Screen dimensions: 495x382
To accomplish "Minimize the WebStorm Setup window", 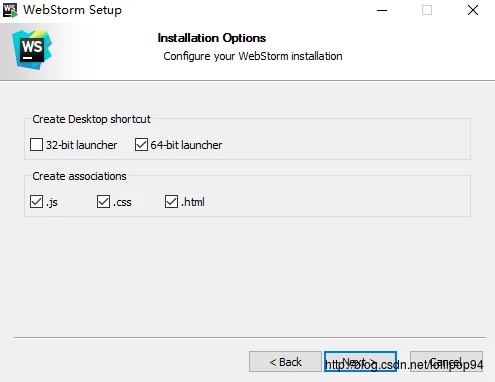I will (x=382, y=10).
